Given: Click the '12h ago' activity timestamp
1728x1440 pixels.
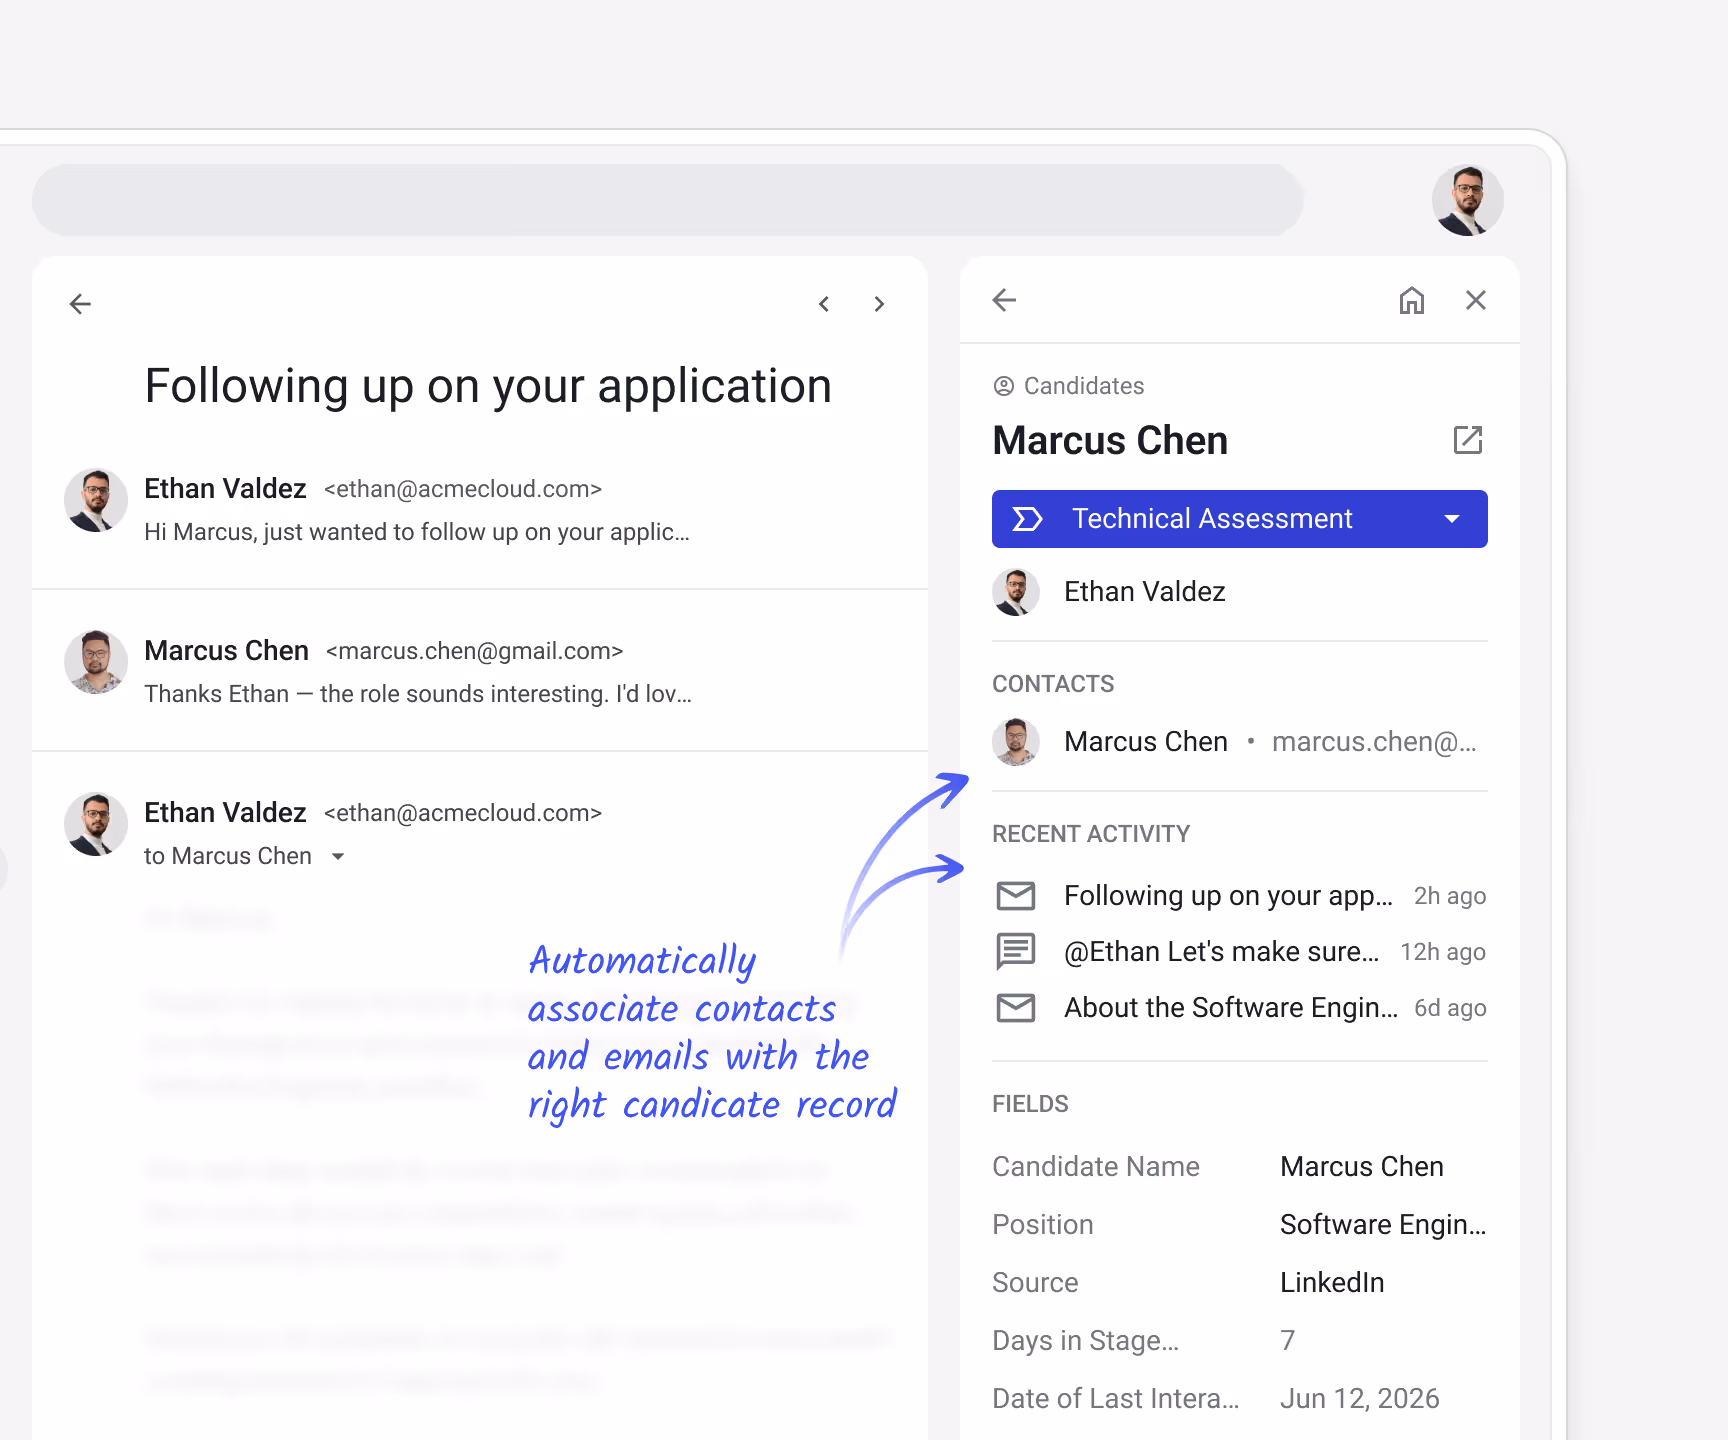Looking at the screenshot, I should coord(1443,952).
